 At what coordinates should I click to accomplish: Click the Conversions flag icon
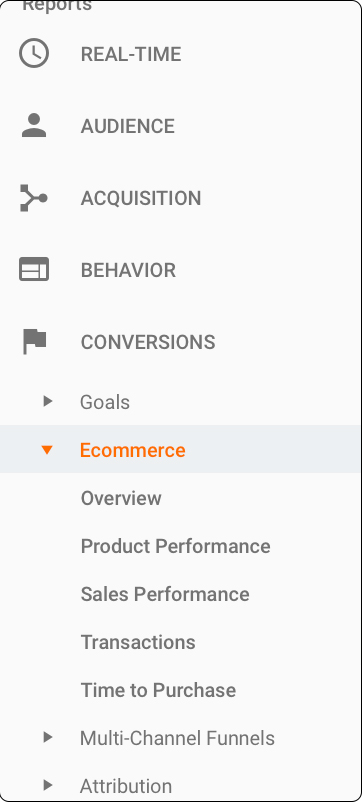[x=35, y=342]
